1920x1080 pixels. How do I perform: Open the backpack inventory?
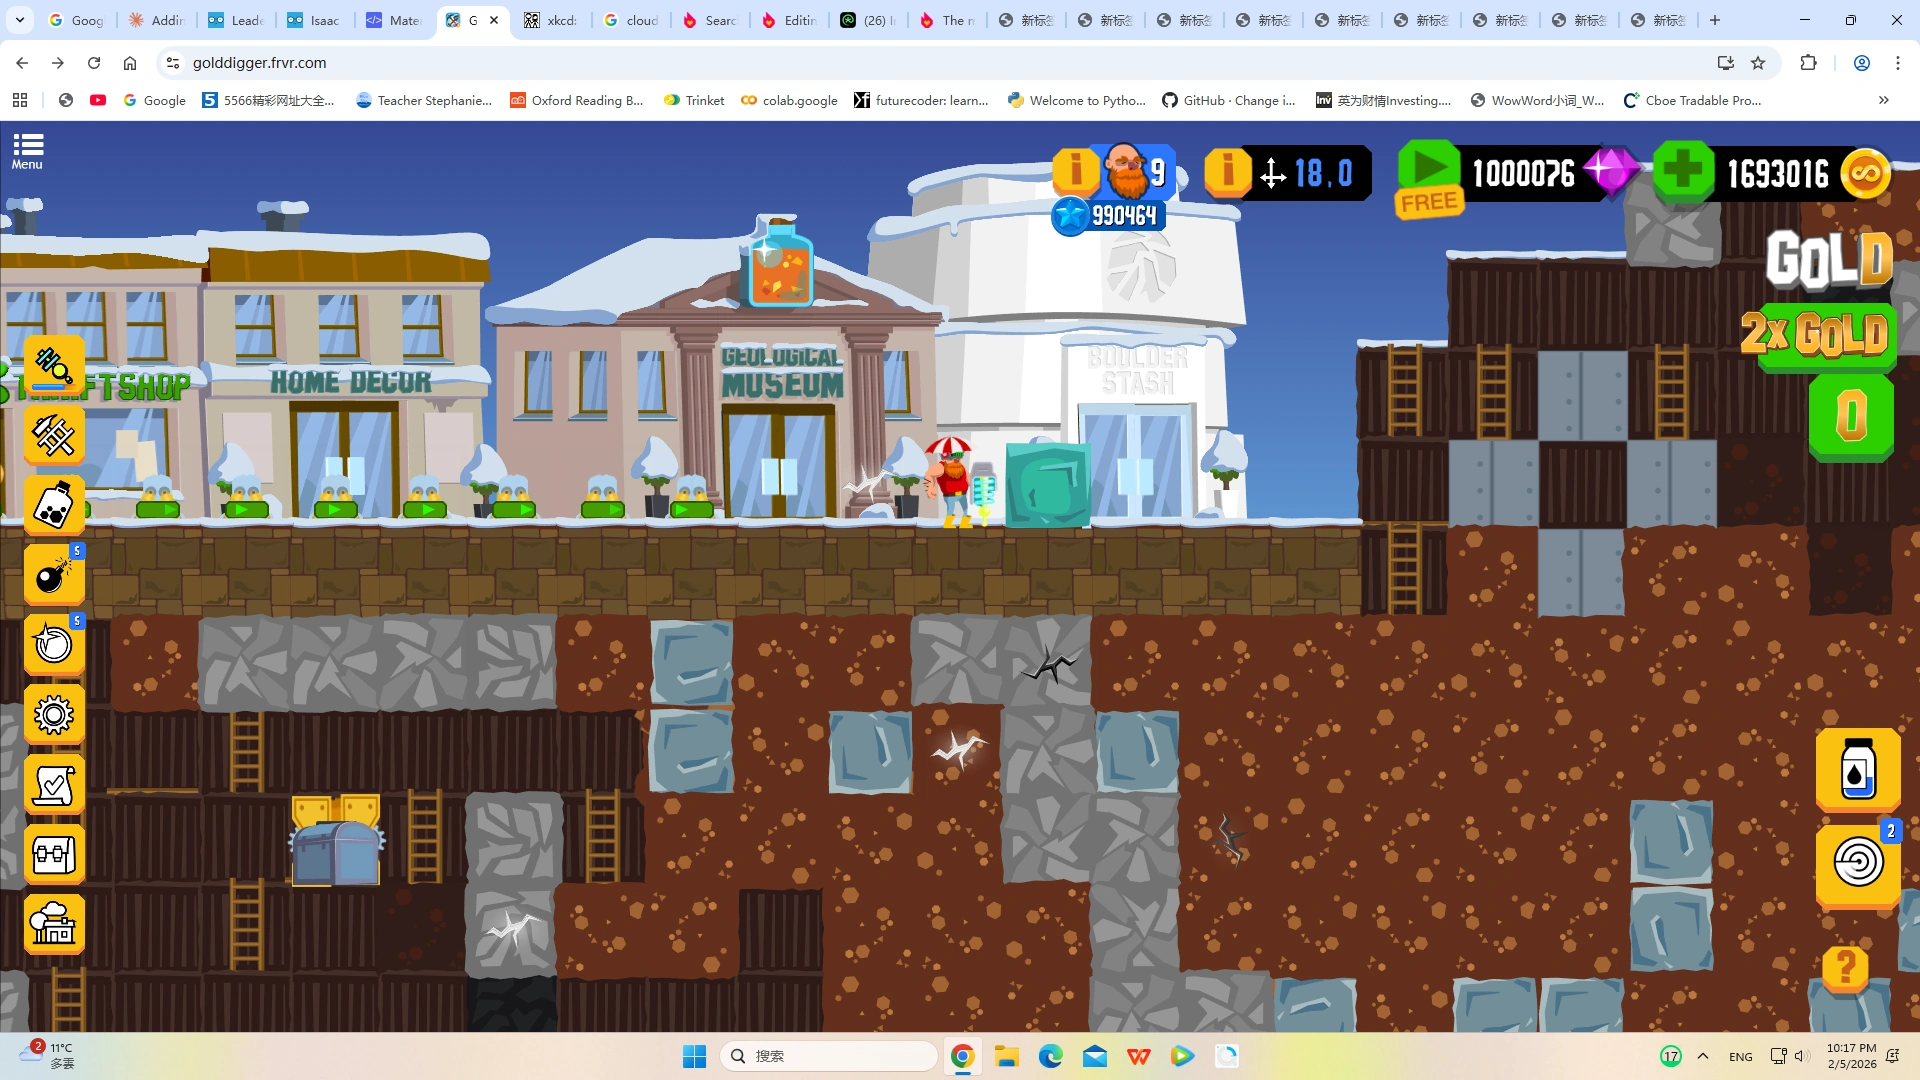point(54,855)
